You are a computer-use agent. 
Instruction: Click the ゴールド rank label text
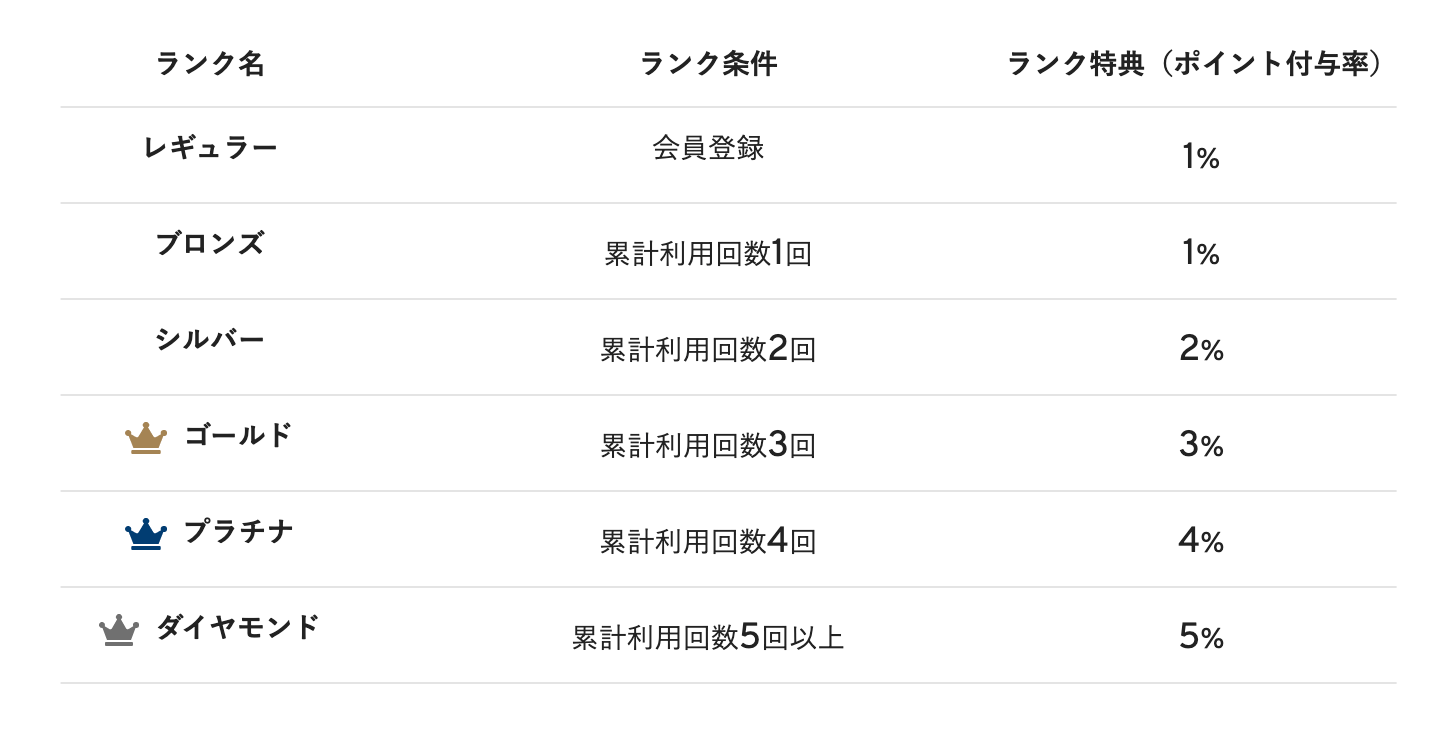coord(238,436)
